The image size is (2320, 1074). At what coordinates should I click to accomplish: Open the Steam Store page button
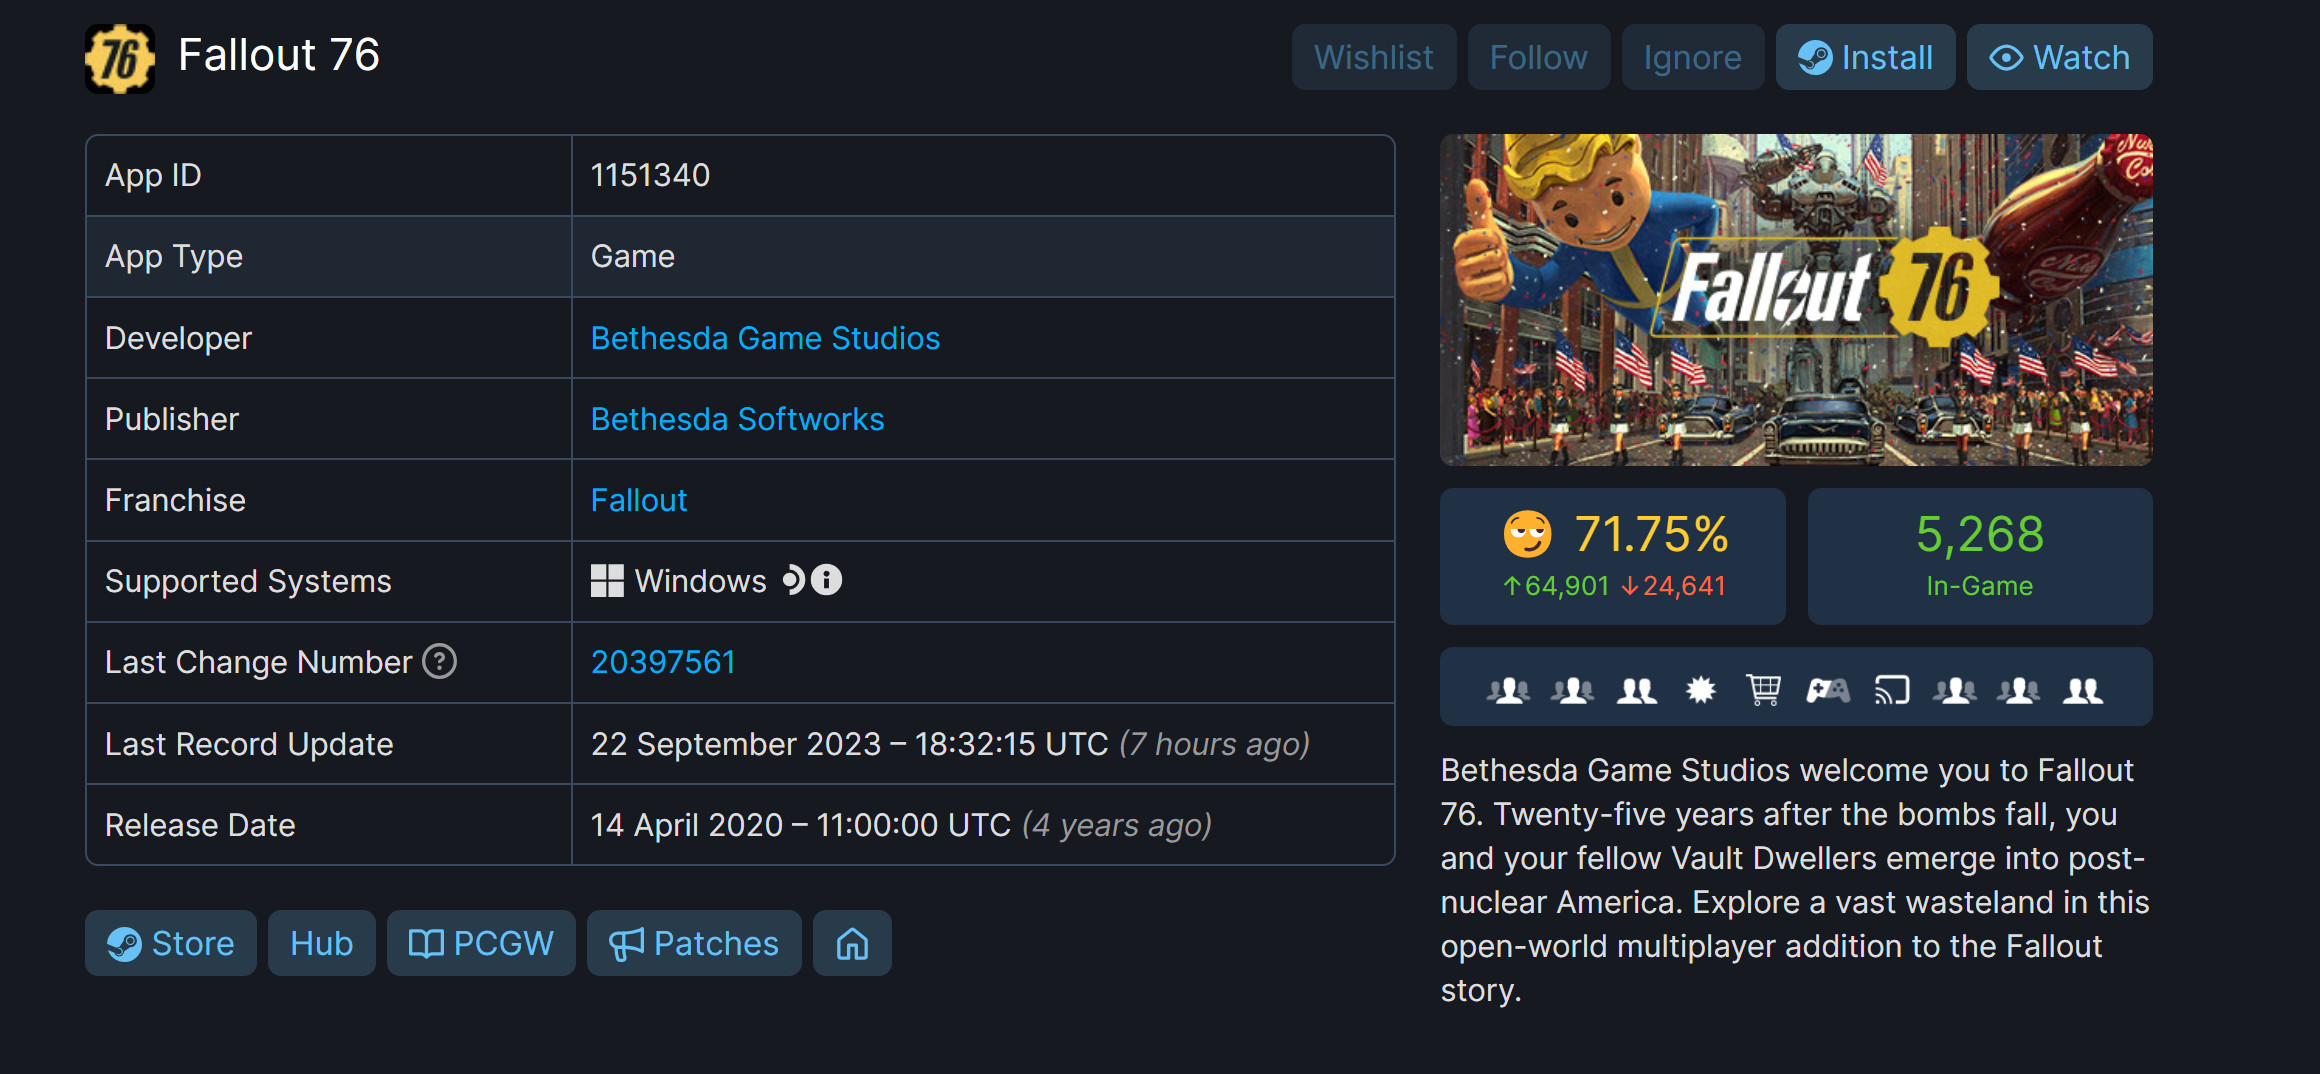[171, 943]
